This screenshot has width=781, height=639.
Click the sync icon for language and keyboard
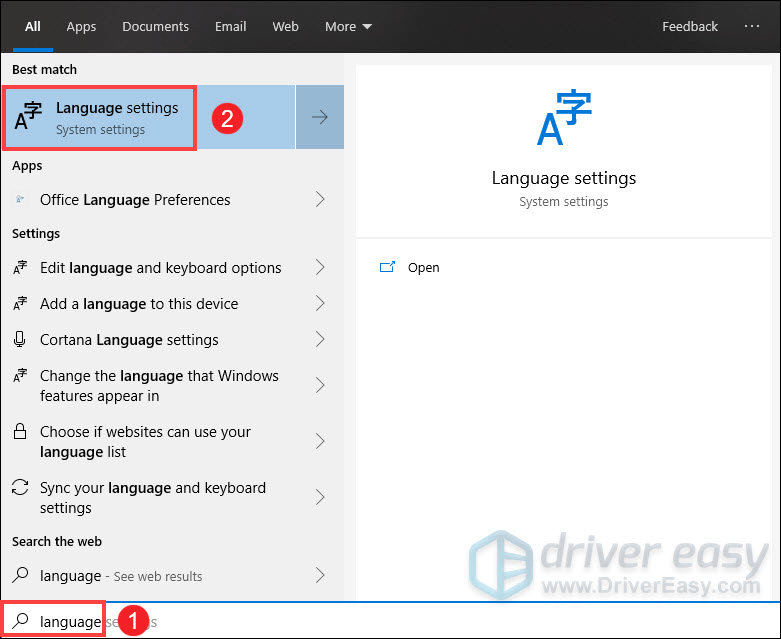coord(20,487)
